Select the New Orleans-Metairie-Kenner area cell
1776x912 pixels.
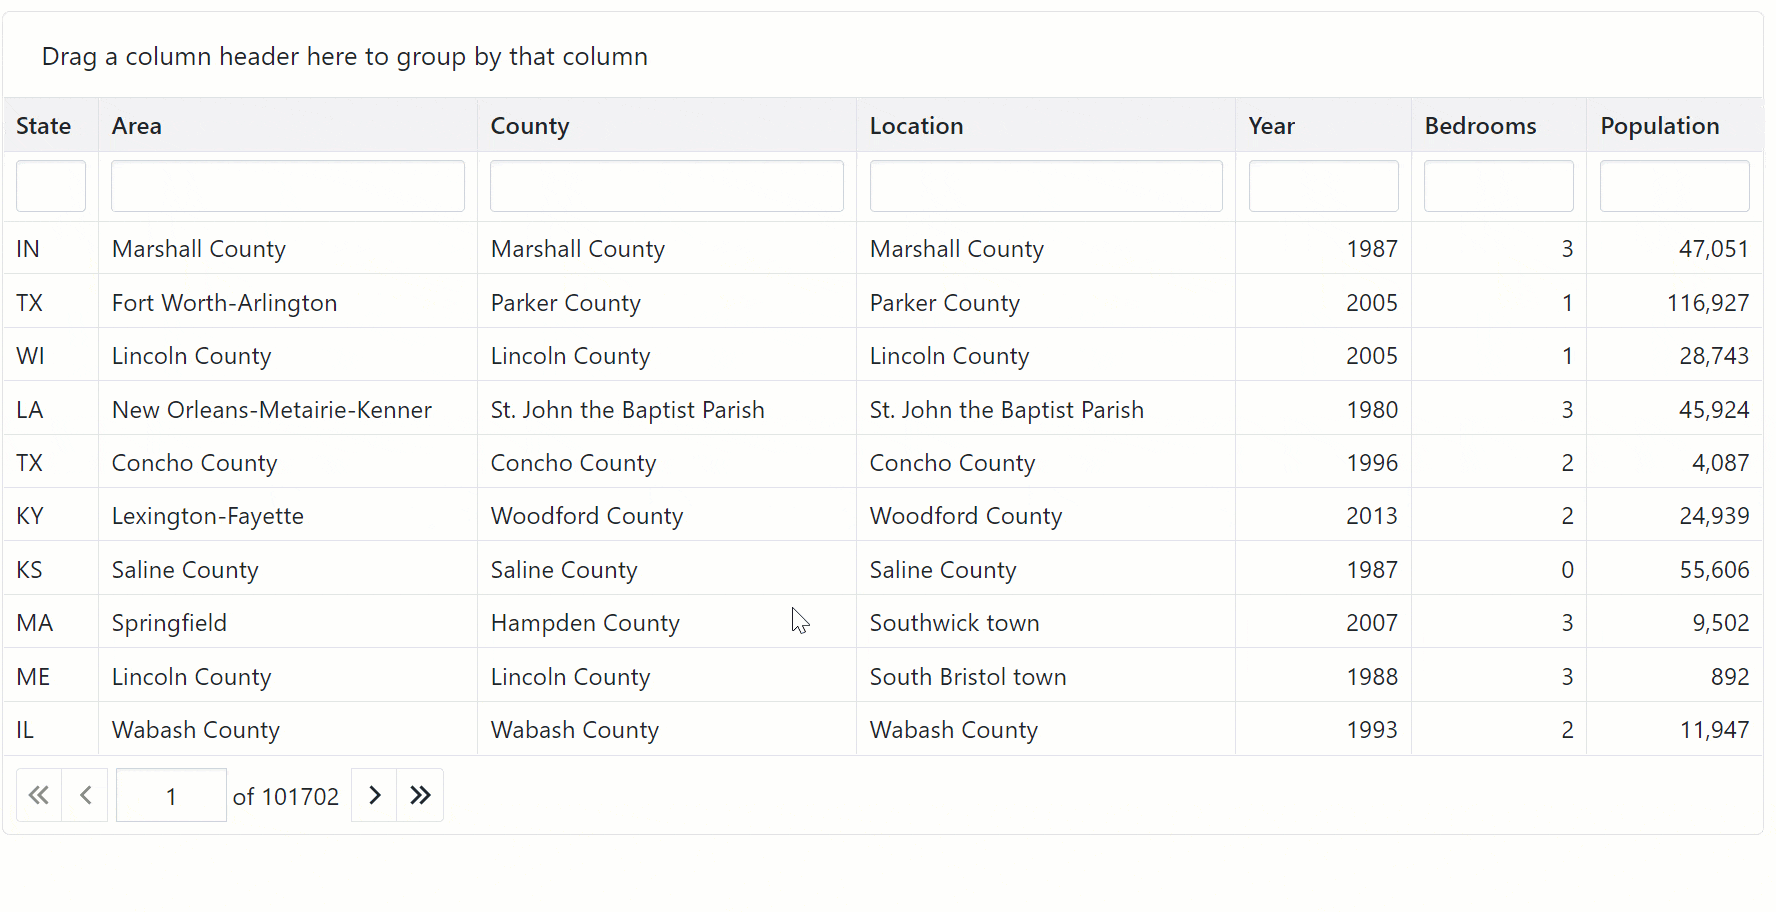272,410
